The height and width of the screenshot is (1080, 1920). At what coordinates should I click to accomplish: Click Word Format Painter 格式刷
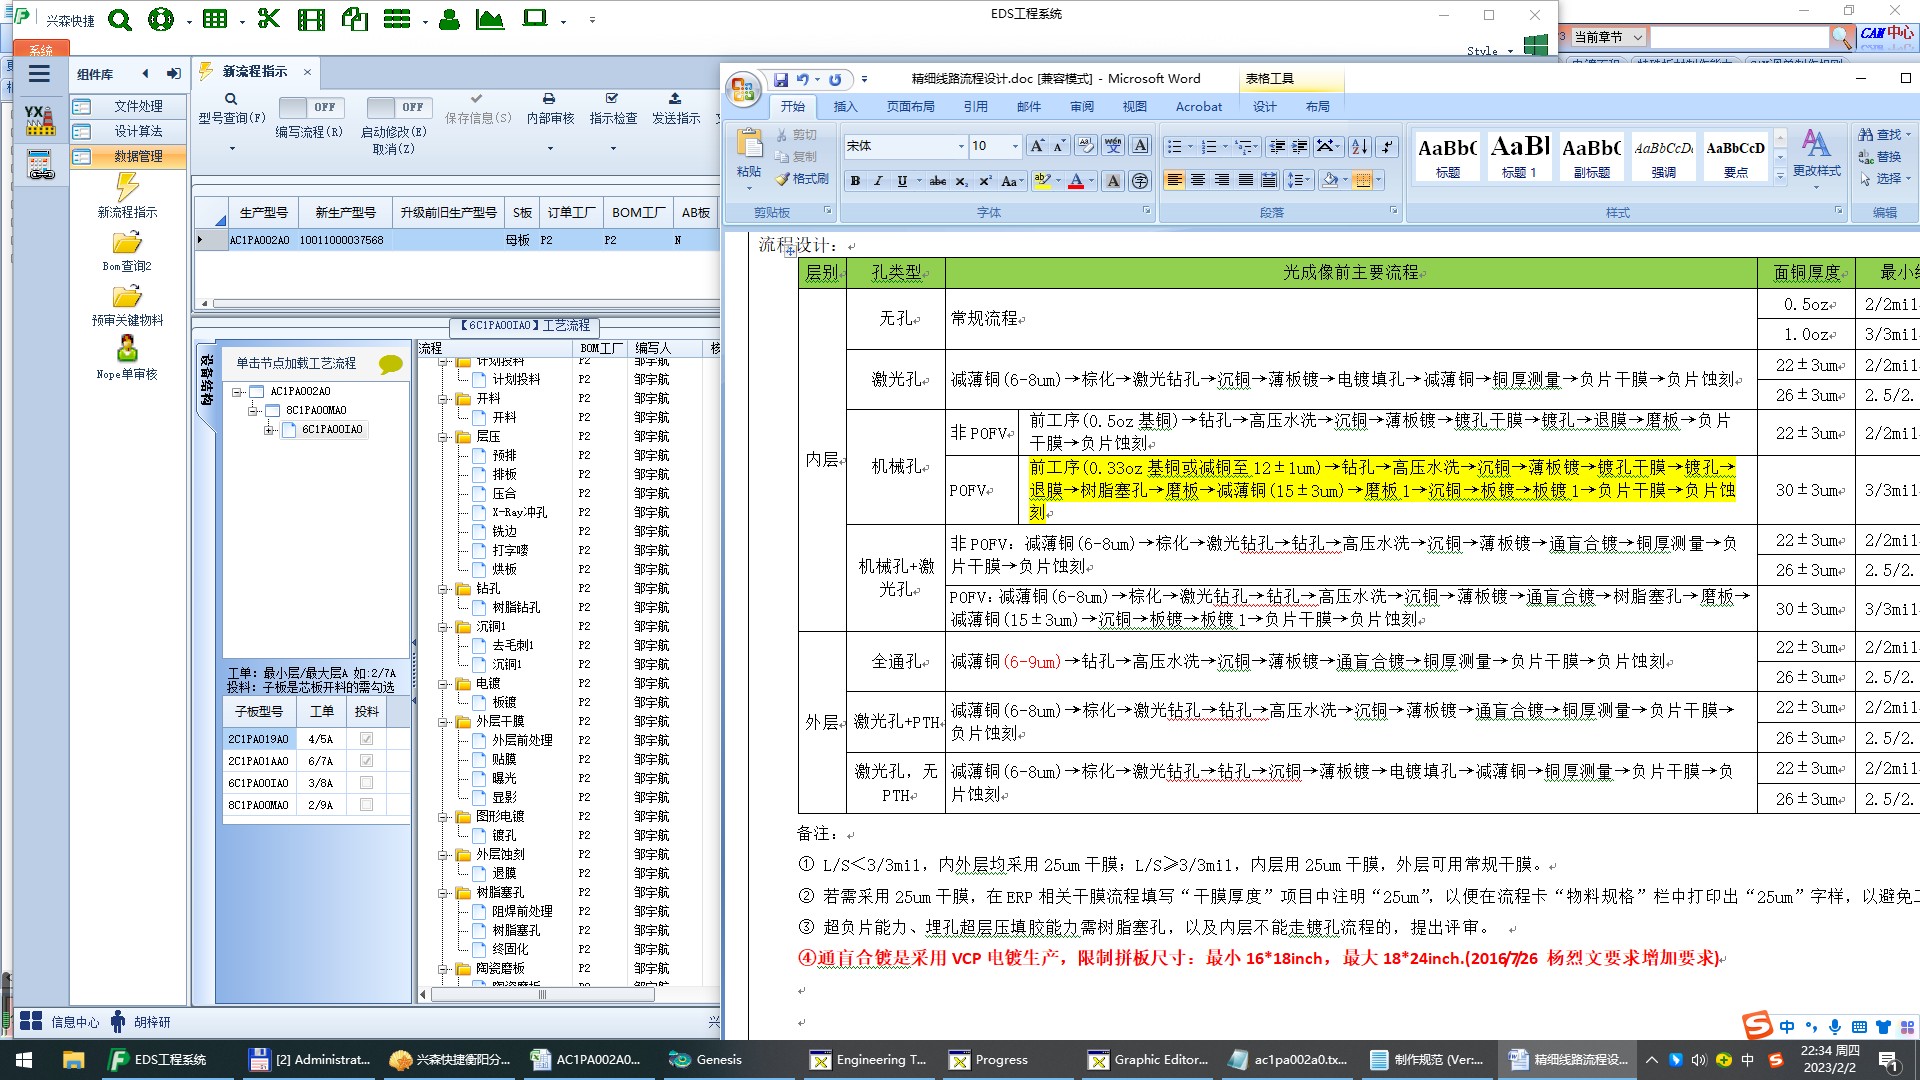pyautogui.click(x=802, y=179)
